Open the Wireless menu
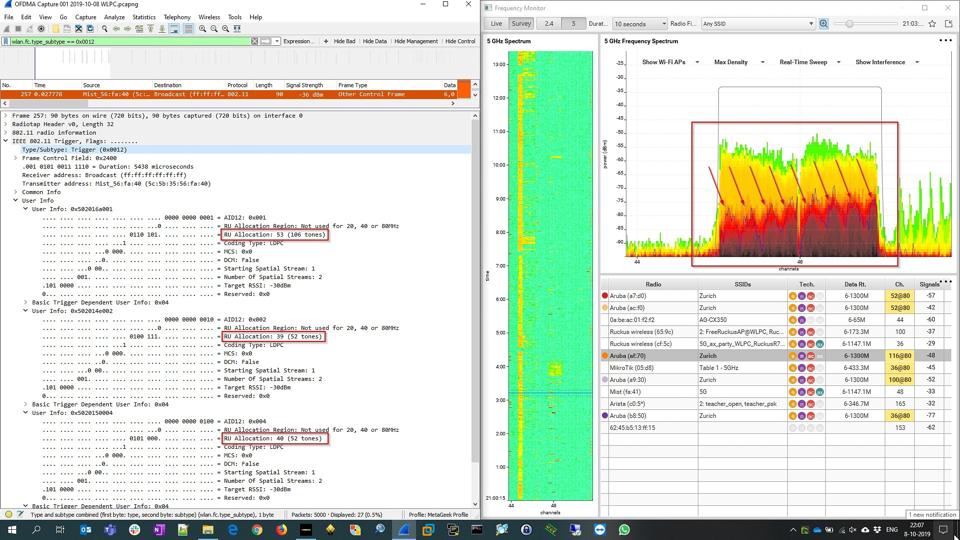Image resolution: width=960 pixels, height=540 pixels. 209,17
